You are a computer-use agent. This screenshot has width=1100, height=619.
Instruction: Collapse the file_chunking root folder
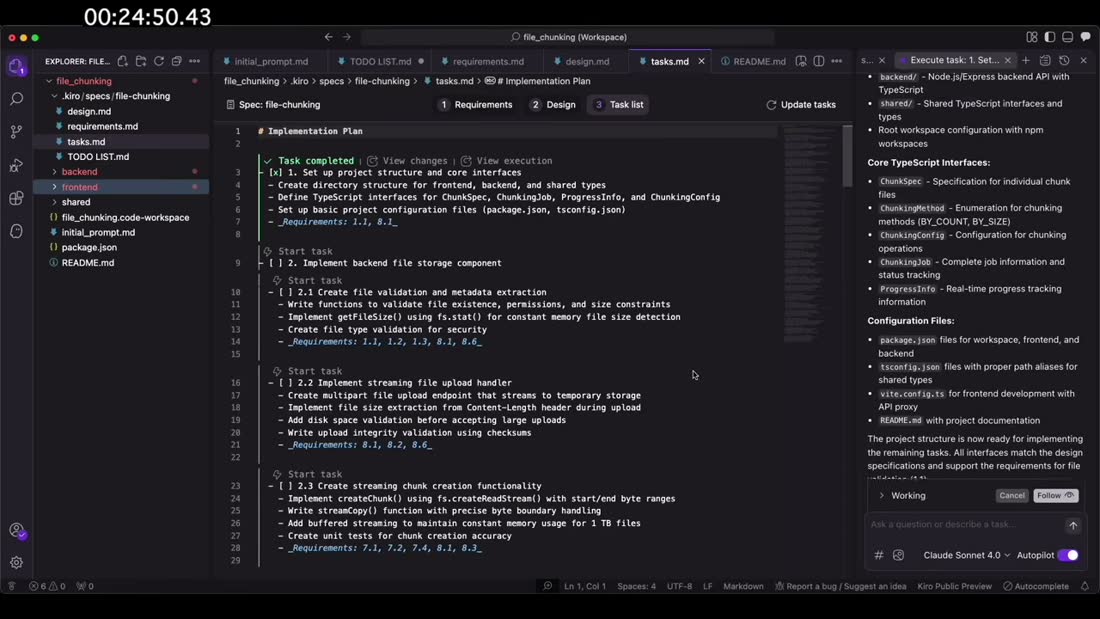pyautogui.click(x=49, y=81)
